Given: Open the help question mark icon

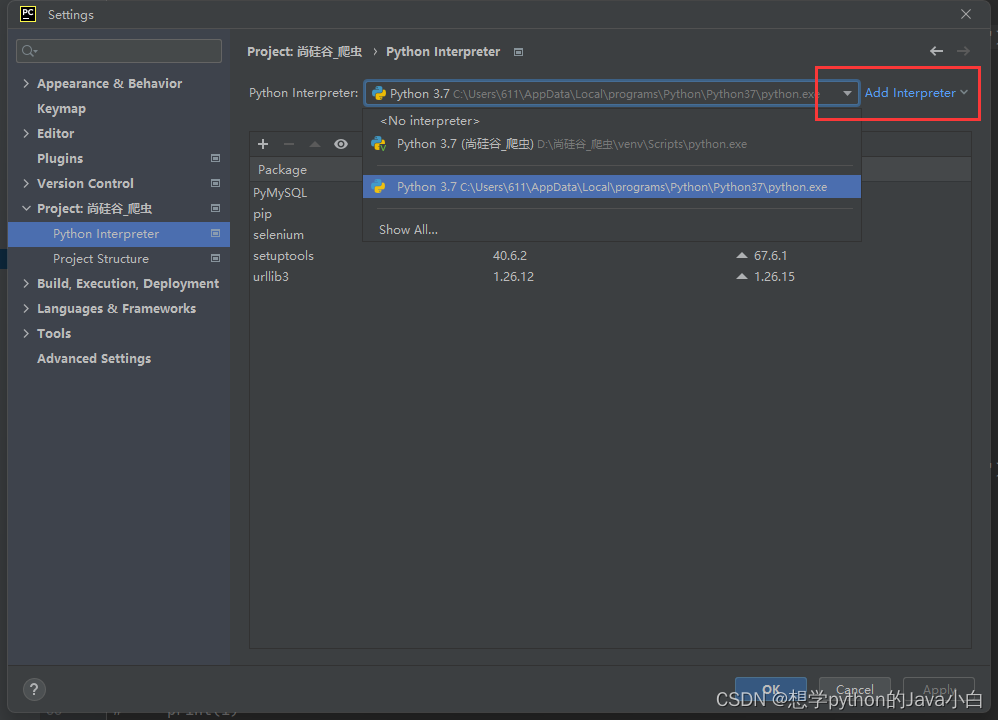Looking at the screenshot, I should click(33, 689).
